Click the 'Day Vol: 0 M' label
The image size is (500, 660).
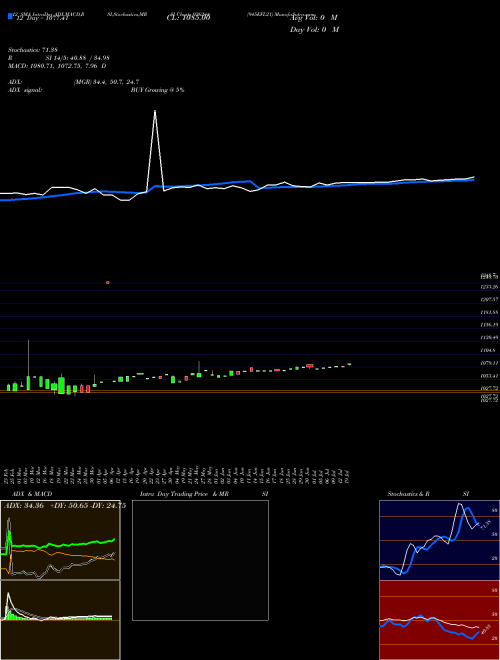pos(314,30)
